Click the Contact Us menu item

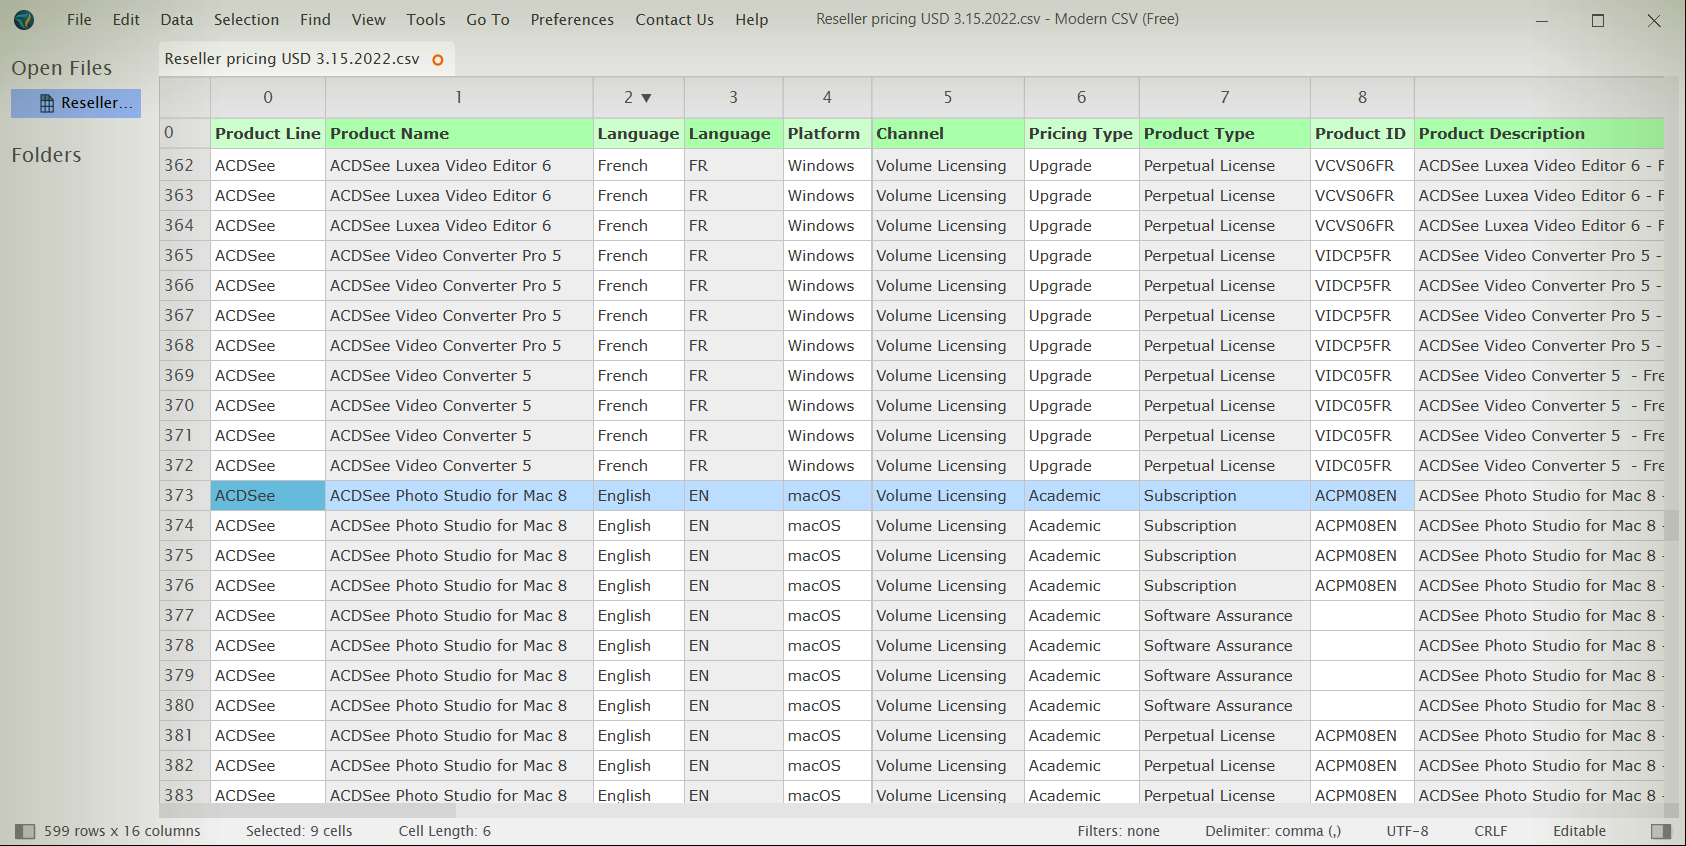coord(674,20)
